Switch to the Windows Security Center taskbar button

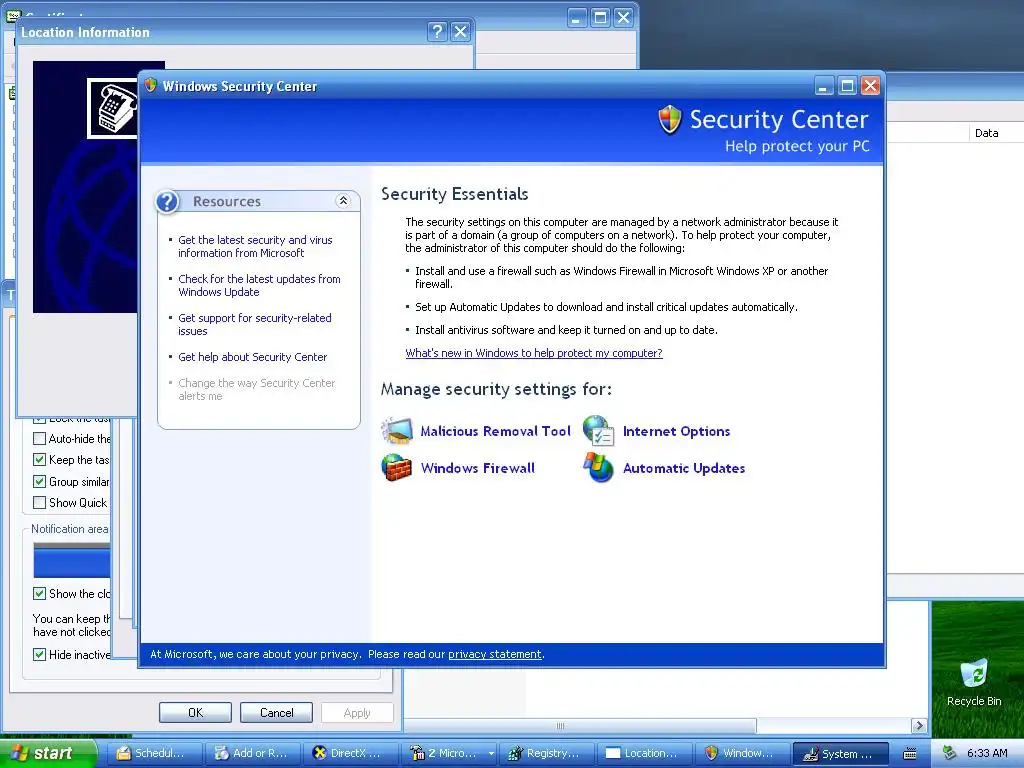(x=742, y=753)
